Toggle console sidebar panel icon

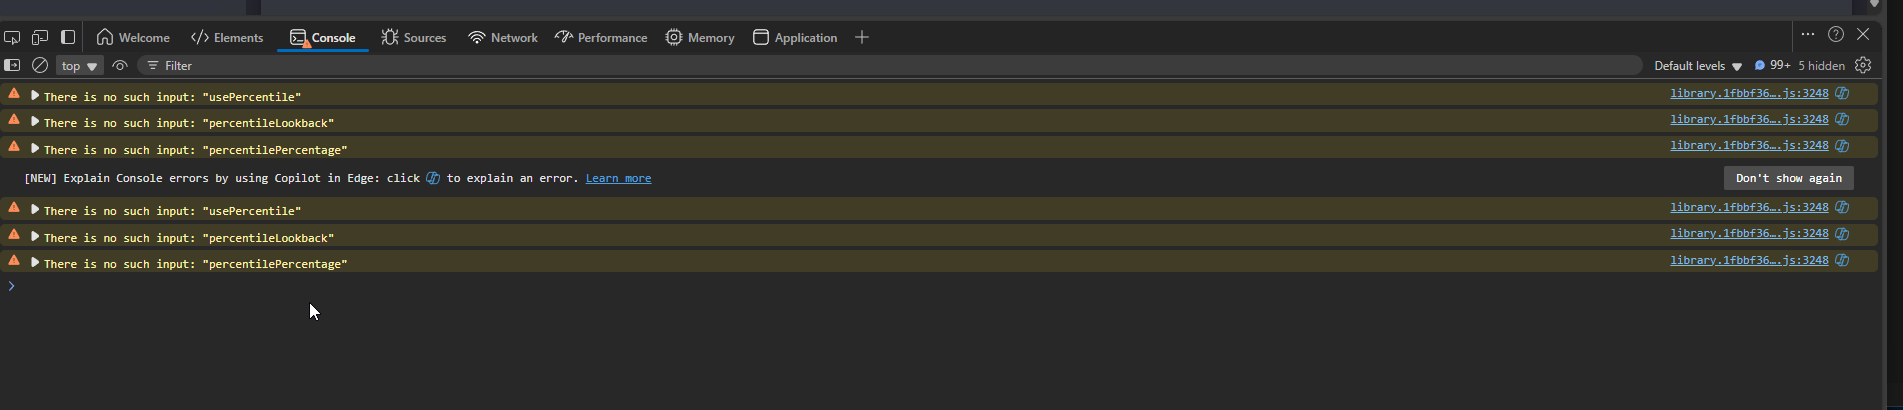(x=12, y=65)
